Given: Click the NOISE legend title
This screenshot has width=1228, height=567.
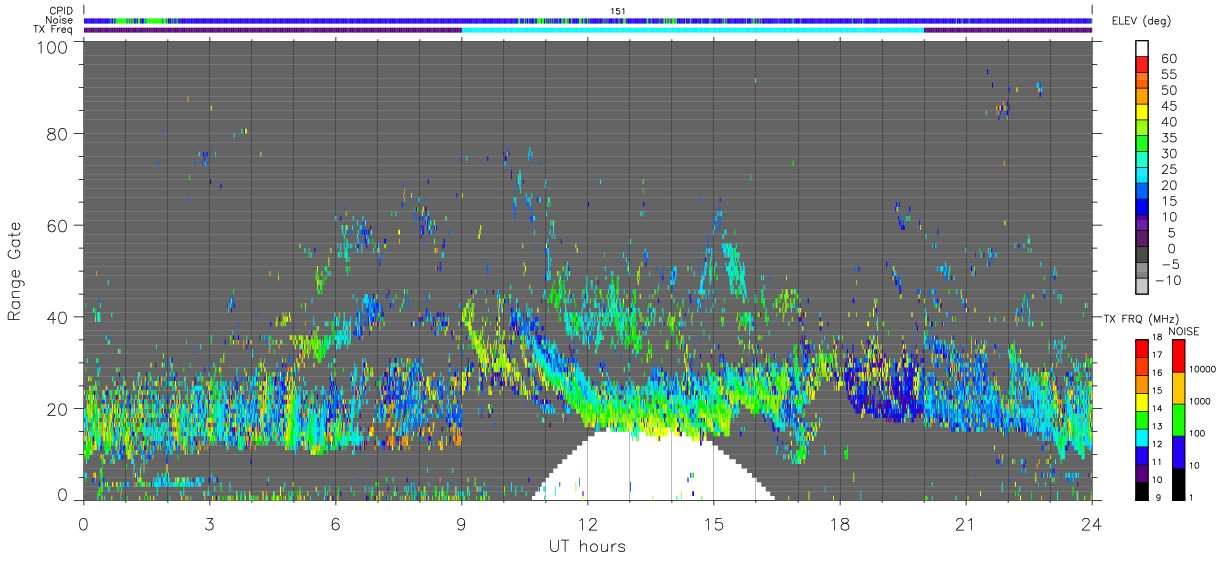Looking at the screenshot, I should click(x=1182, y=330).
